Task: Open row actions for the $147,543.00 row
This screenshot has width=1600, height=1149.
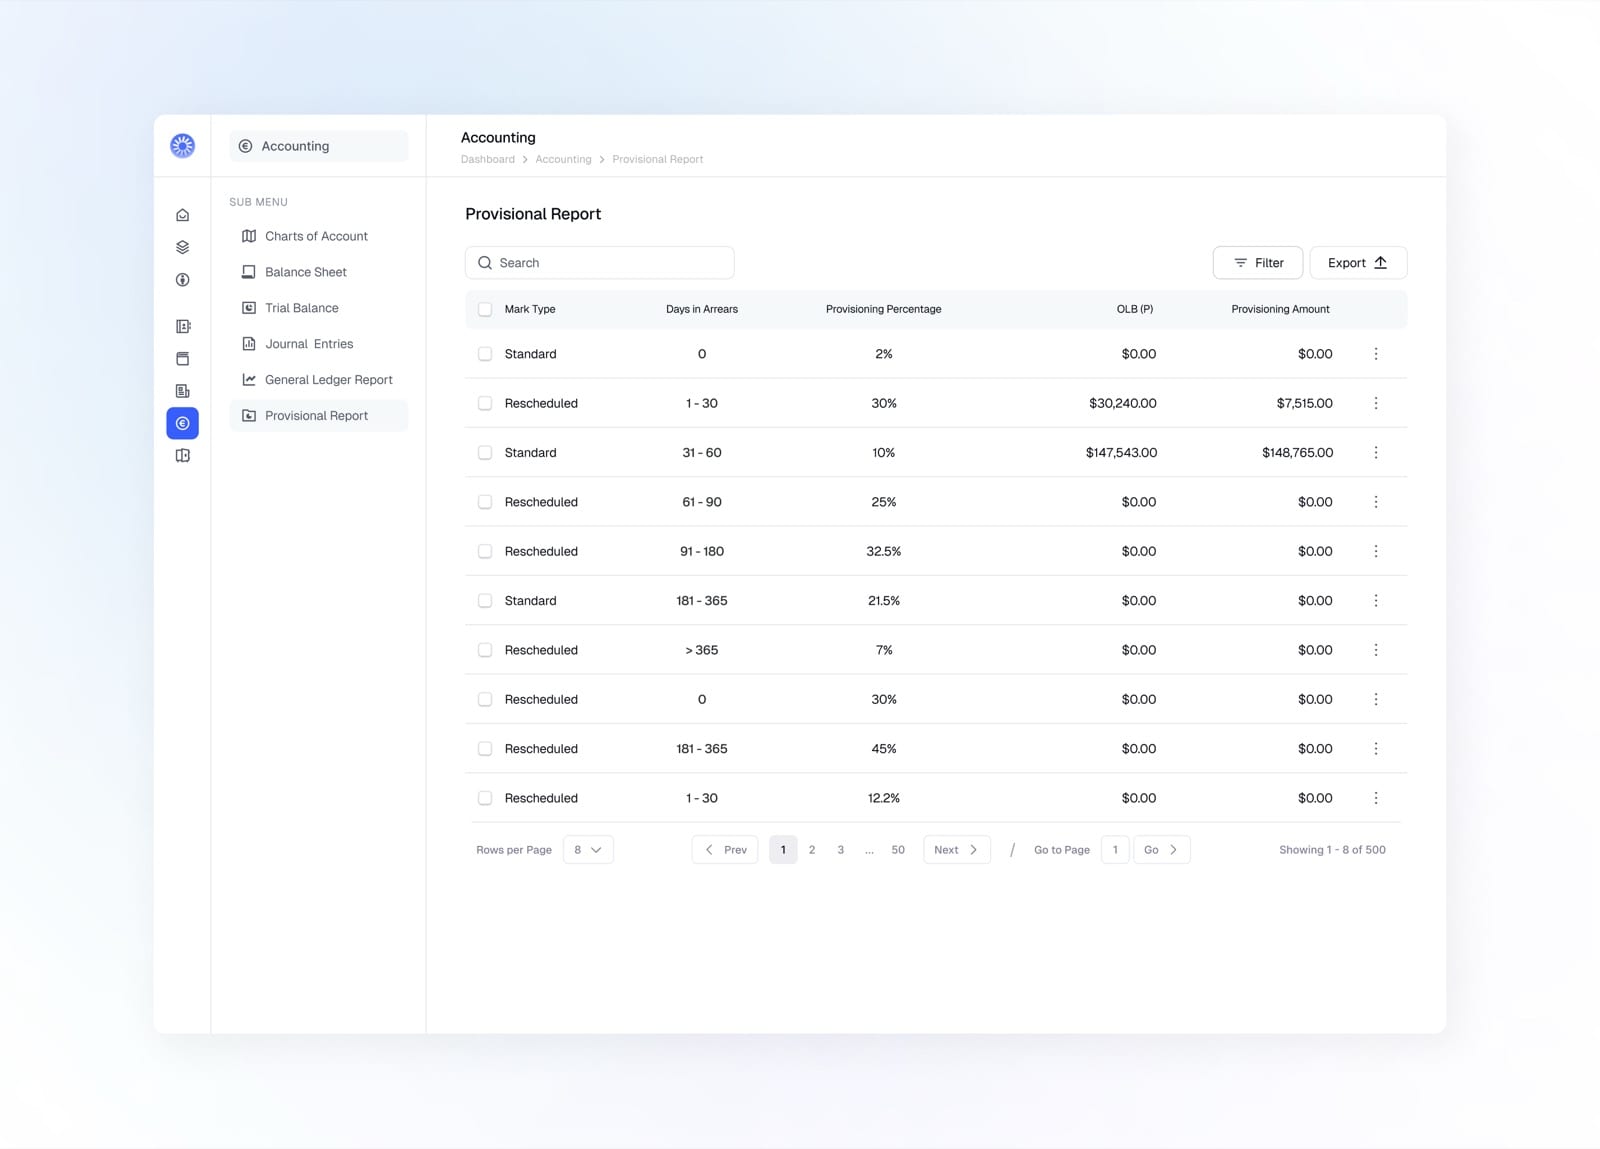Action: [1376, 453]
